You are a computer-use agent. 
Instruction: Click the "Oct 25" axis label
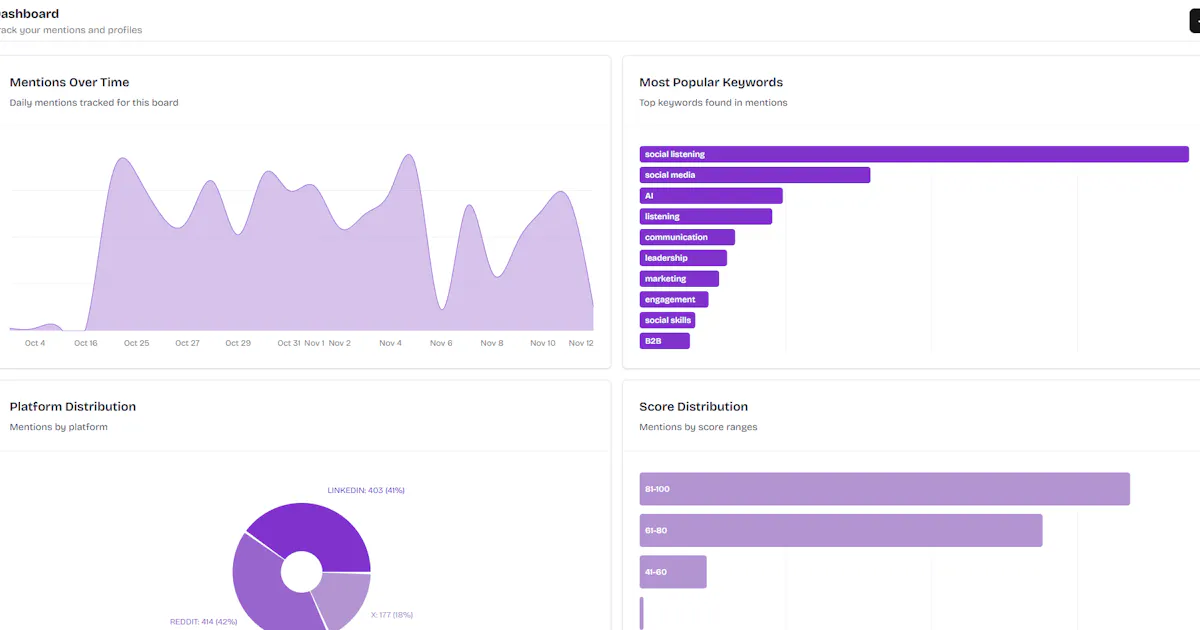[x=137, y=343]
